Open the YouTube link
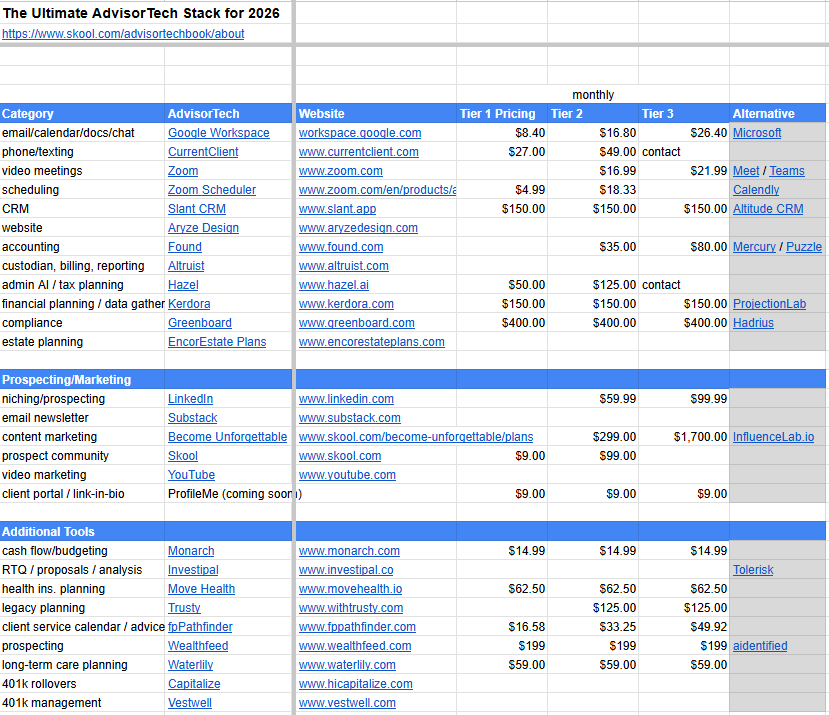The width and height of the screenshot is (829, 715). pos(191,475)
